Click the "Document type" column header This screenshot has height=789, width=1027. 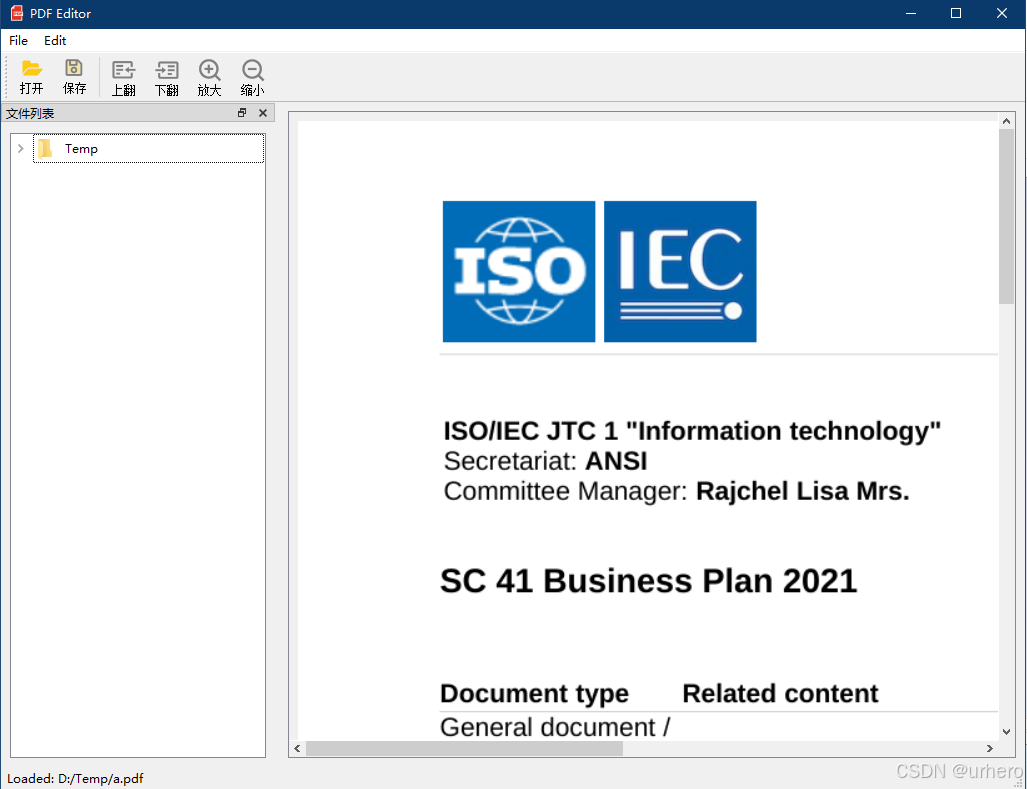[534, 693]
